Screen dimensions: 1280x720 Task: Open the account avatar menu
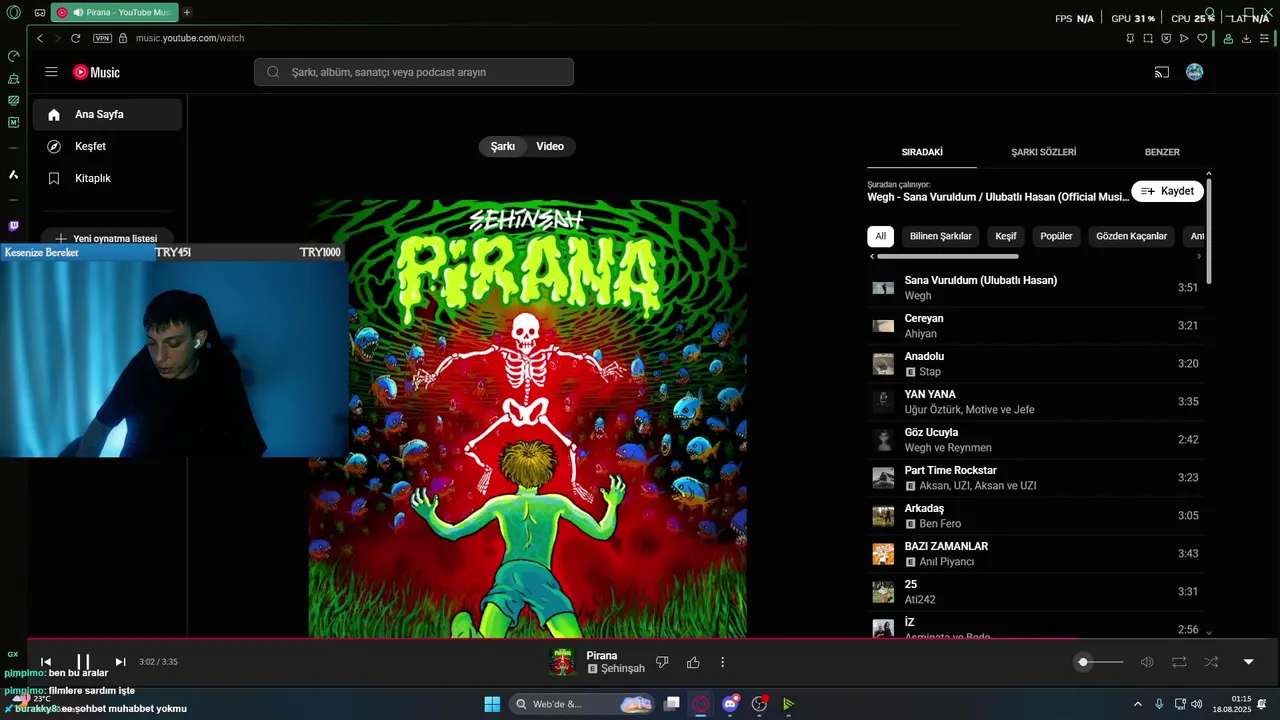pyautogui.click(x=1194, y=72)
